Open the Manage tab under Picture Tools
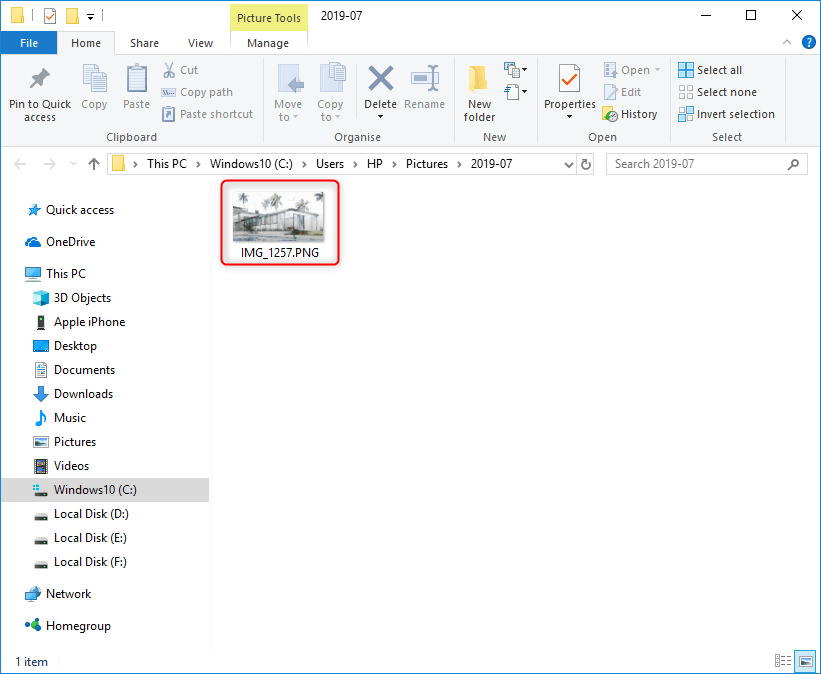Screen dimensions: 821x674 (268, 43)
